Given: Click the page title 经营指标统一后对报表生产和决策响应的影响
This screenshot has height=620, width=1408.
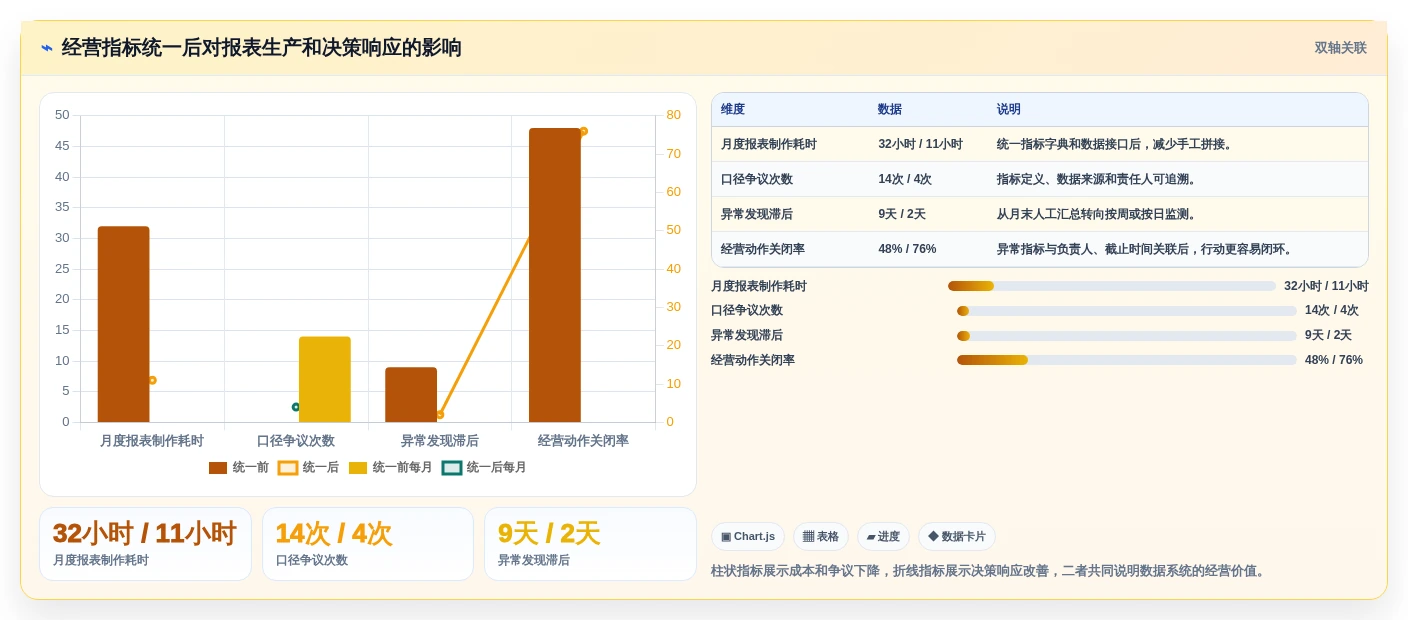Looking at the screenshot, I should [261, 48].
